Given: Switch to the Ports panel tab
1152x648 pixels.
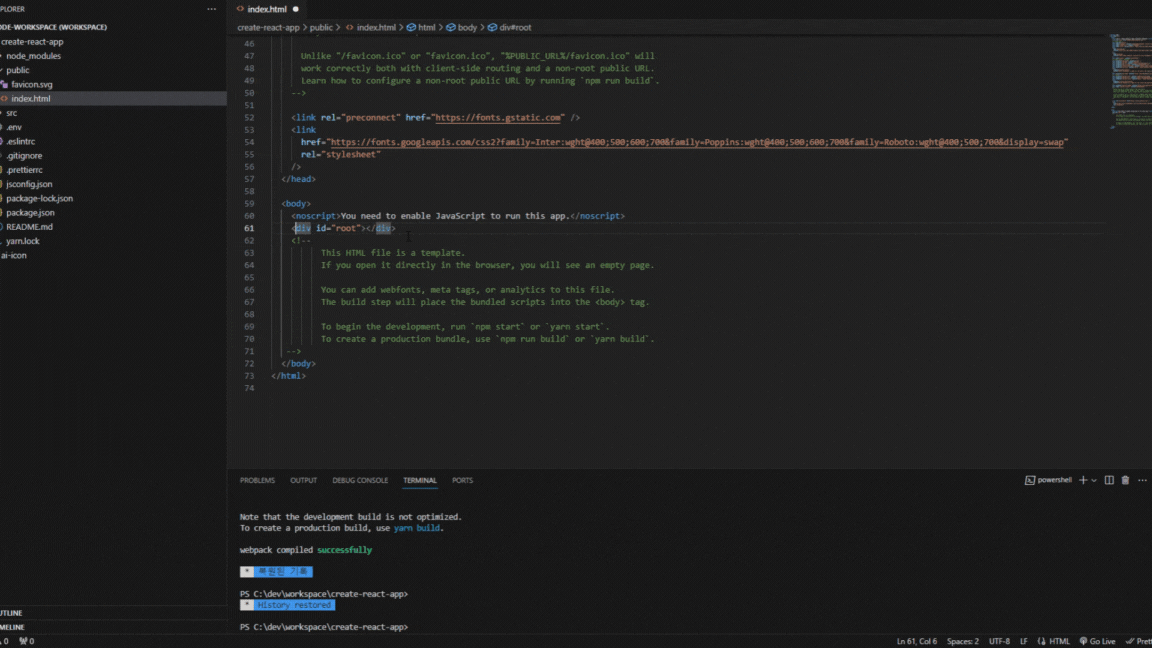Looking at the screenshot, I should (x=462, y=480).
